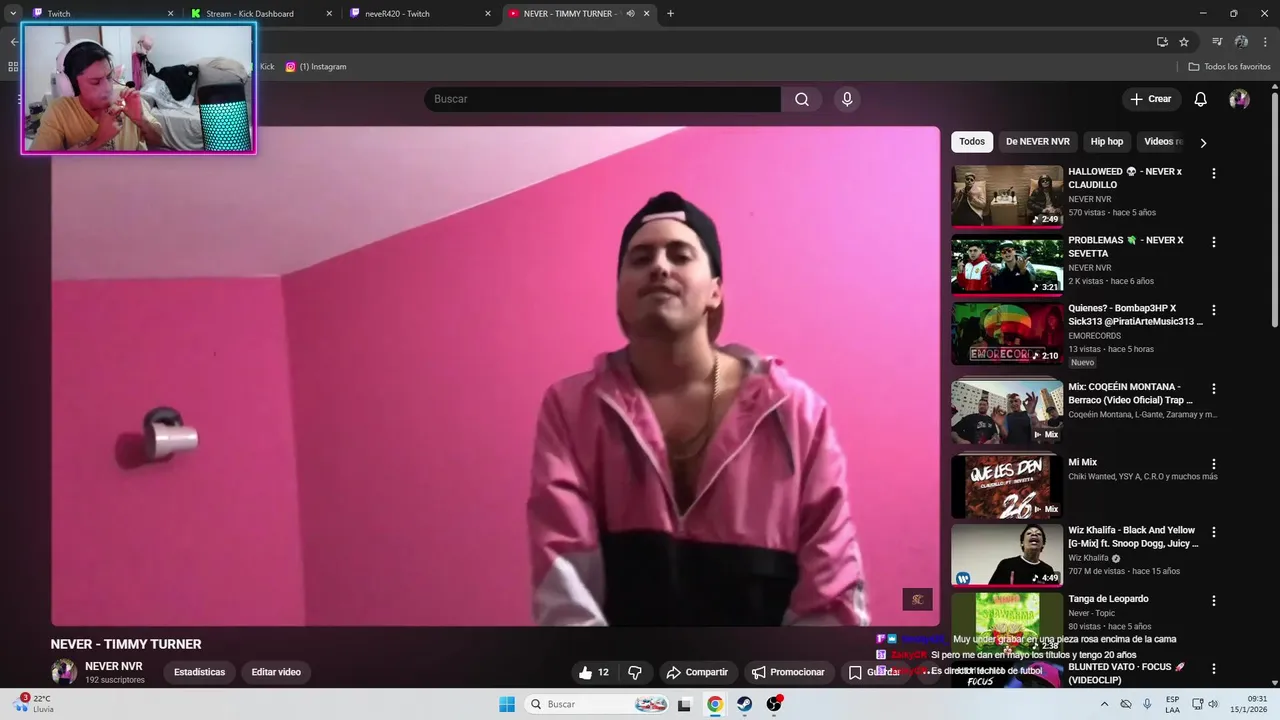Open the Estadísticas button
This screenshot has height=720, width=1280.
(199, 672)
